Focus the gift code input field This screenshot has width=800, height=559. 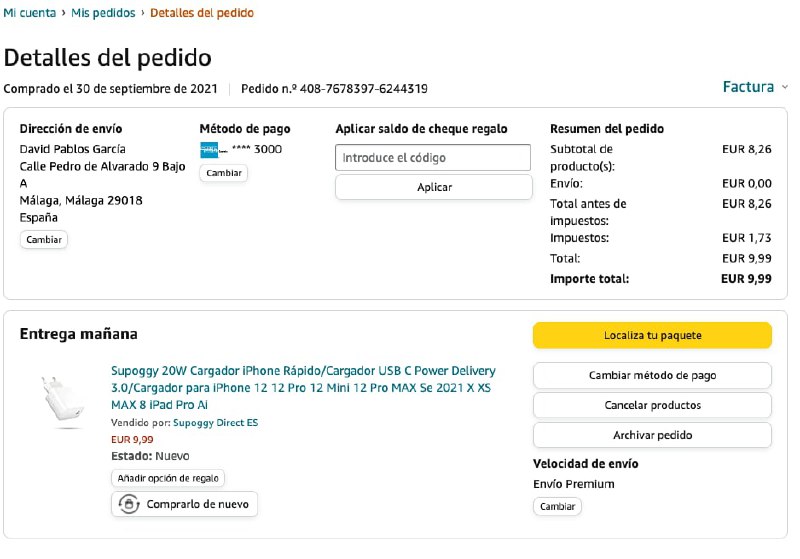(432, 158)
